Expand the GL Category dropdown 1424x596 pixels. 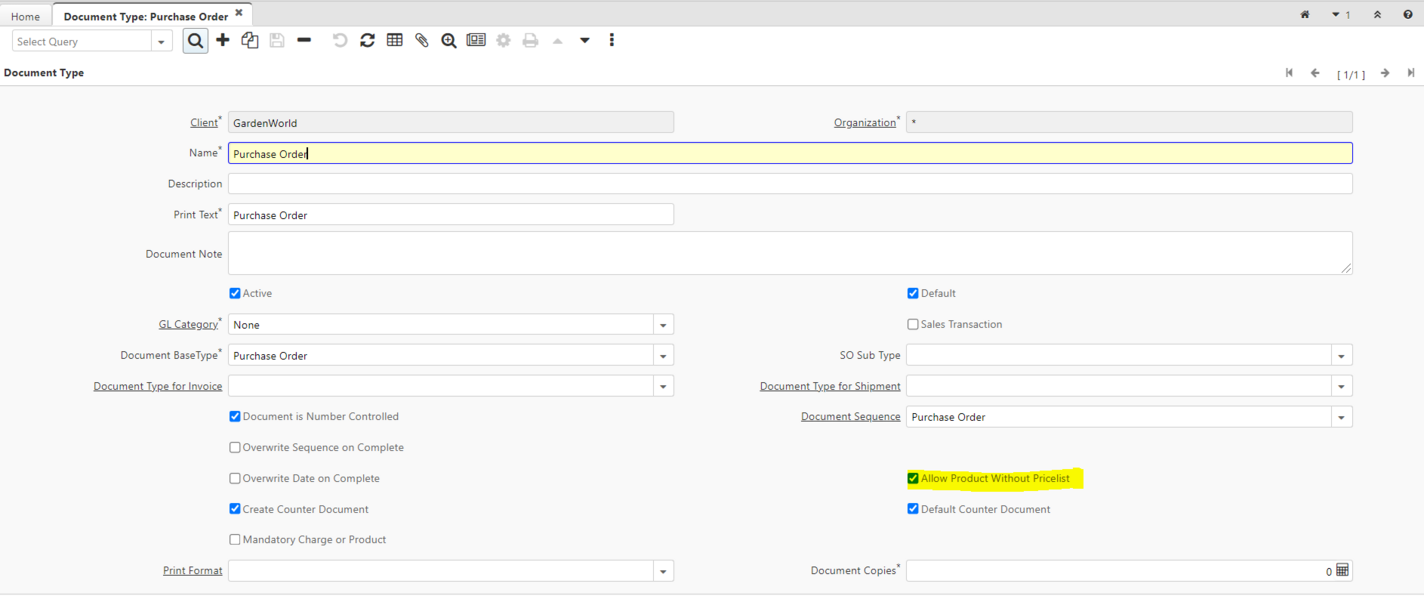663,325
